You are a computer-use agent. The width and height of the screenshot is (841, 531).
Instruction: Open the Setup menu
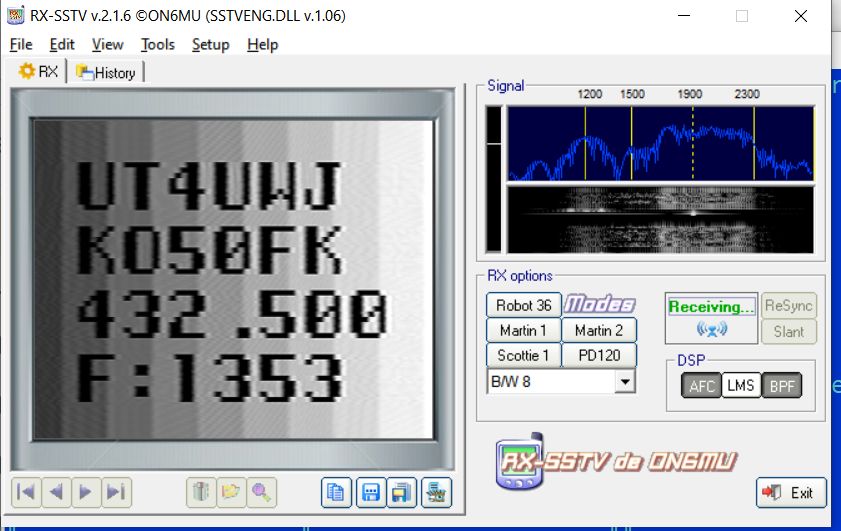[x=210, y=44]
